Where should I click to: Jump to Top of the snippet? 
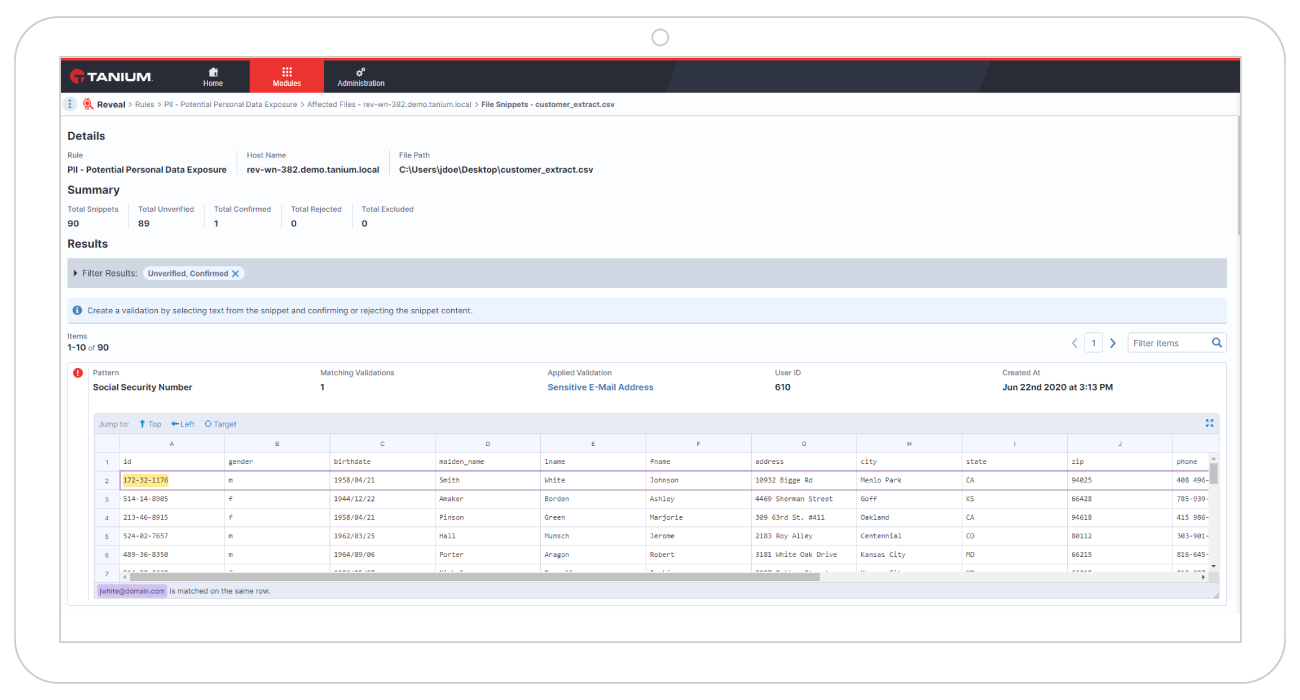click(150, 424)
